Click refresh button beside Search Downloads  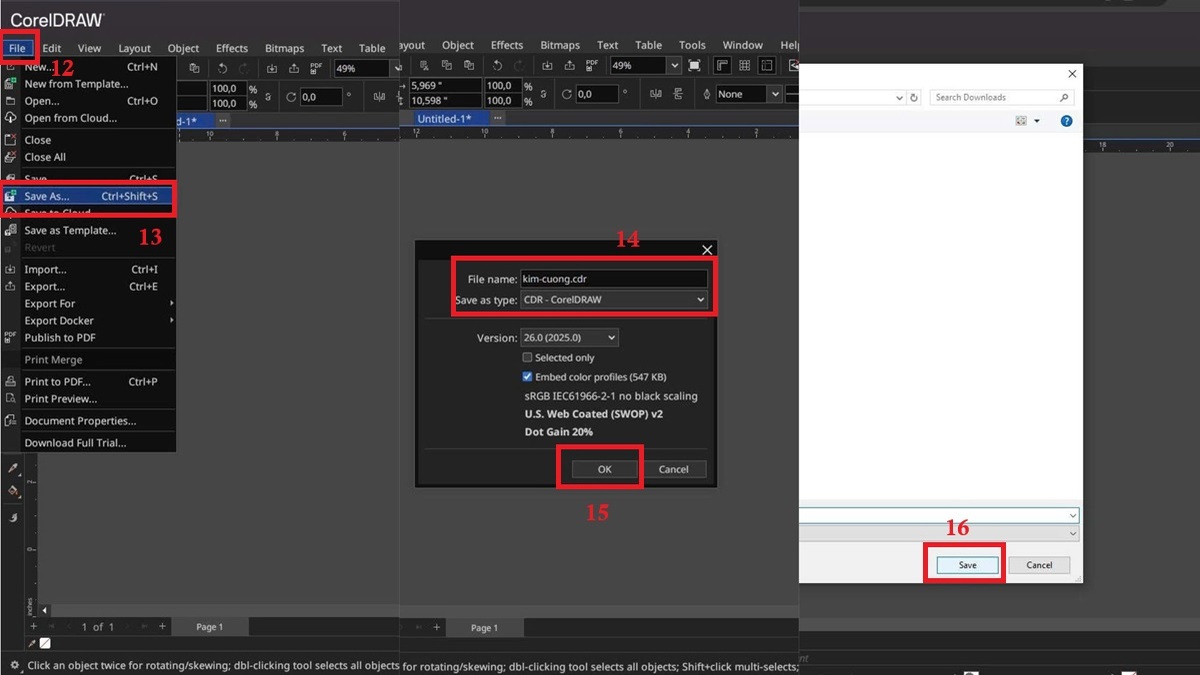pyautogui.click(x=914, y=97)
